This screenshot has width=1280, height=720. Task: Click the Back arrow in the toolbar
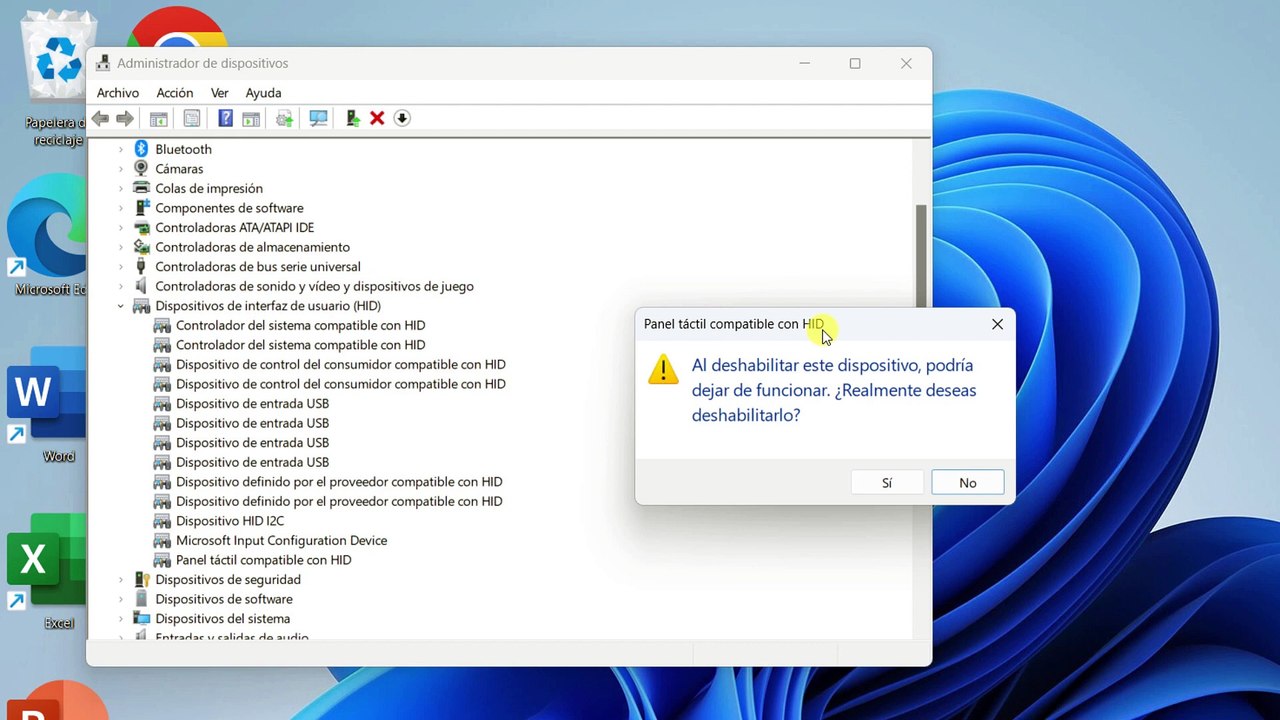click(100, 118)
